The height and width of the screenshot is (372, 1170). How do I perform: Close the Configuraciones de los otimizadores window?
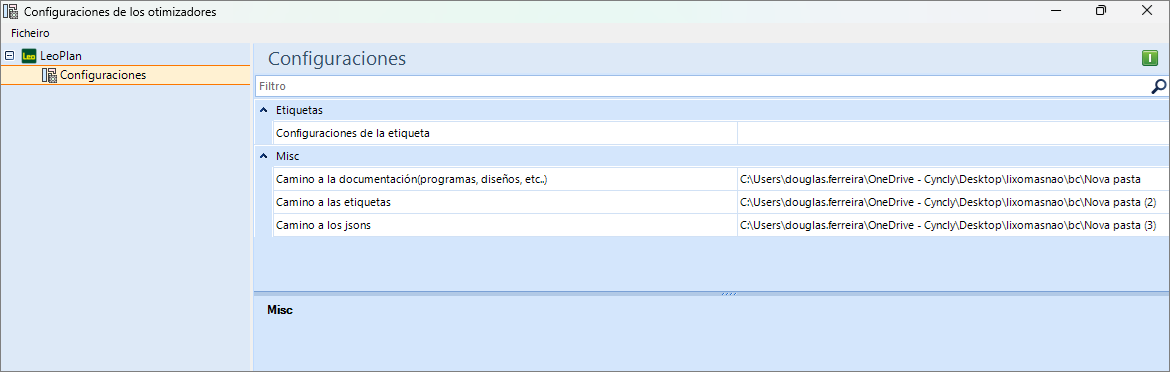[x=1148, y=10]
